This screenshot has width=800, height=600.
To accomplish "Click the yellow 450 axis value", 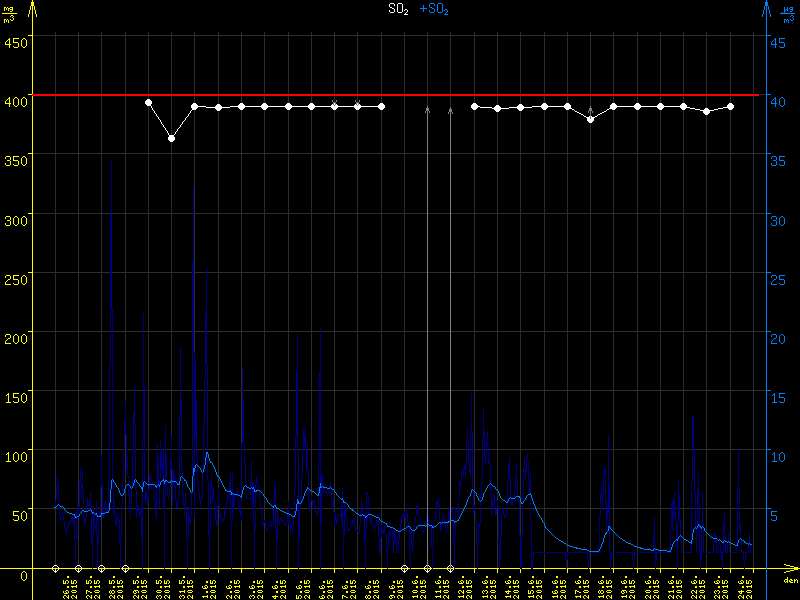I will click(x=15, y=42).
